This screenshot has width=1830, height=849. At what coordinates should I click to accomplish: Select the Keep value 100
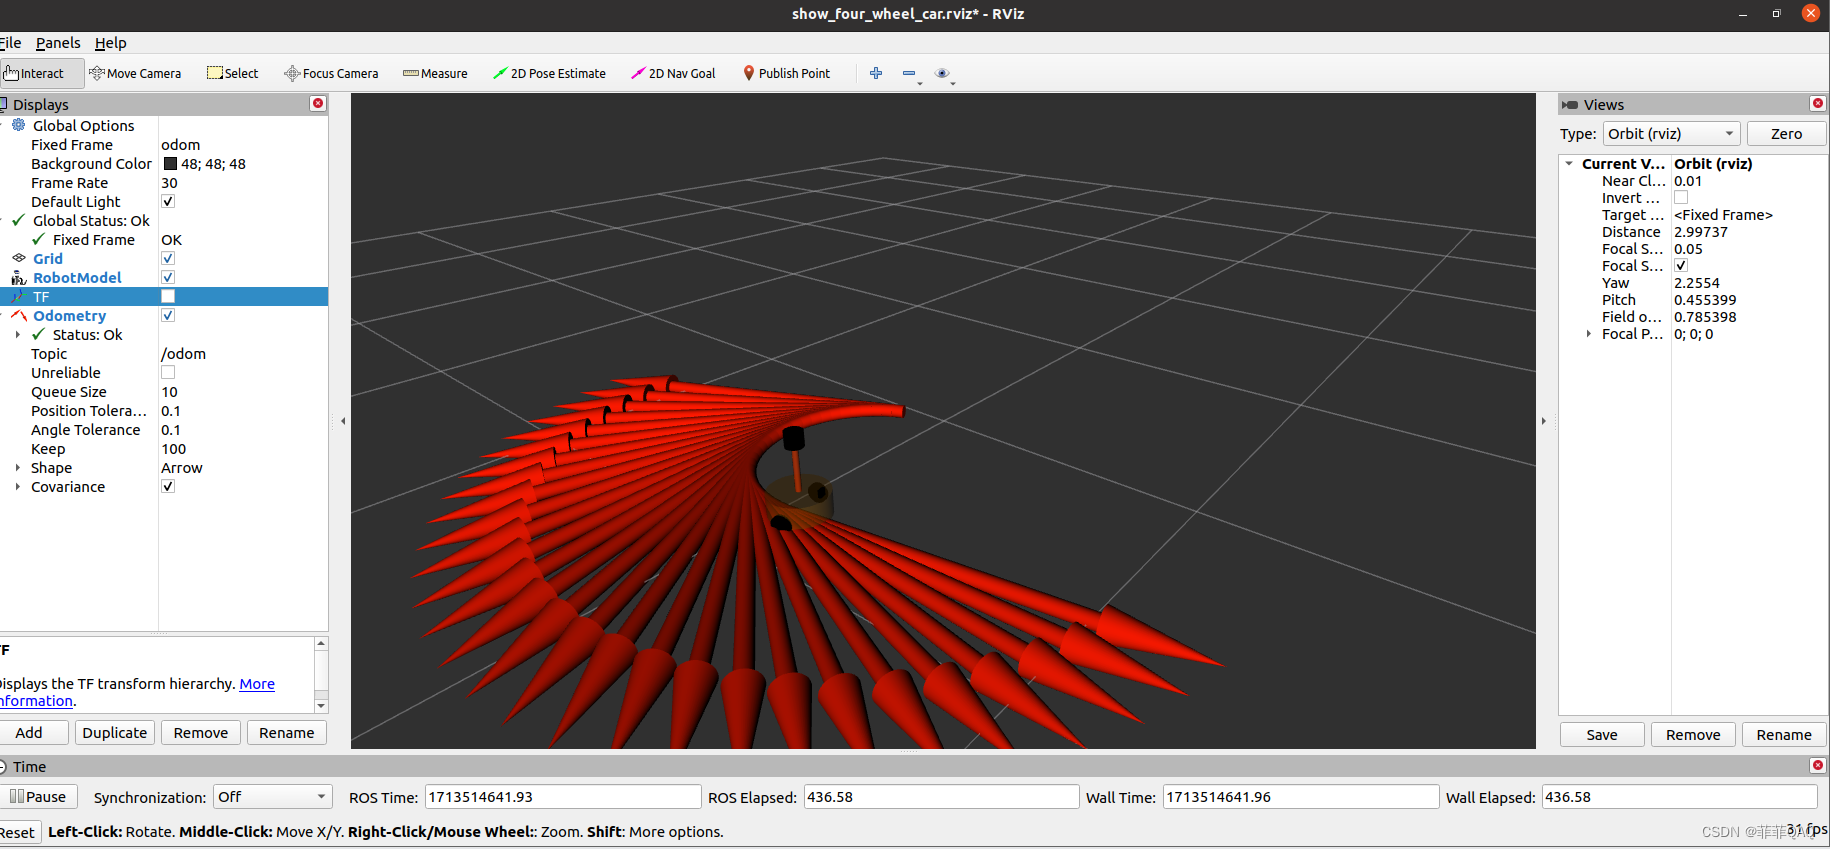tap(174, 449)
